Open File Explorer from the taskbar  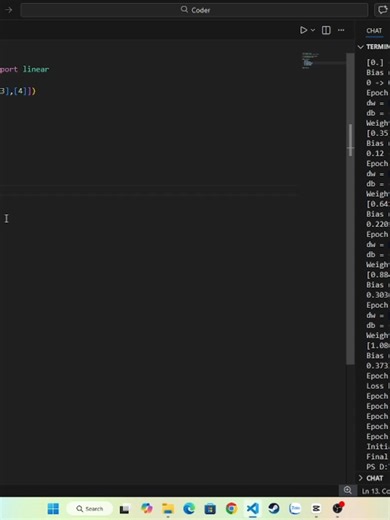[168, 509]
